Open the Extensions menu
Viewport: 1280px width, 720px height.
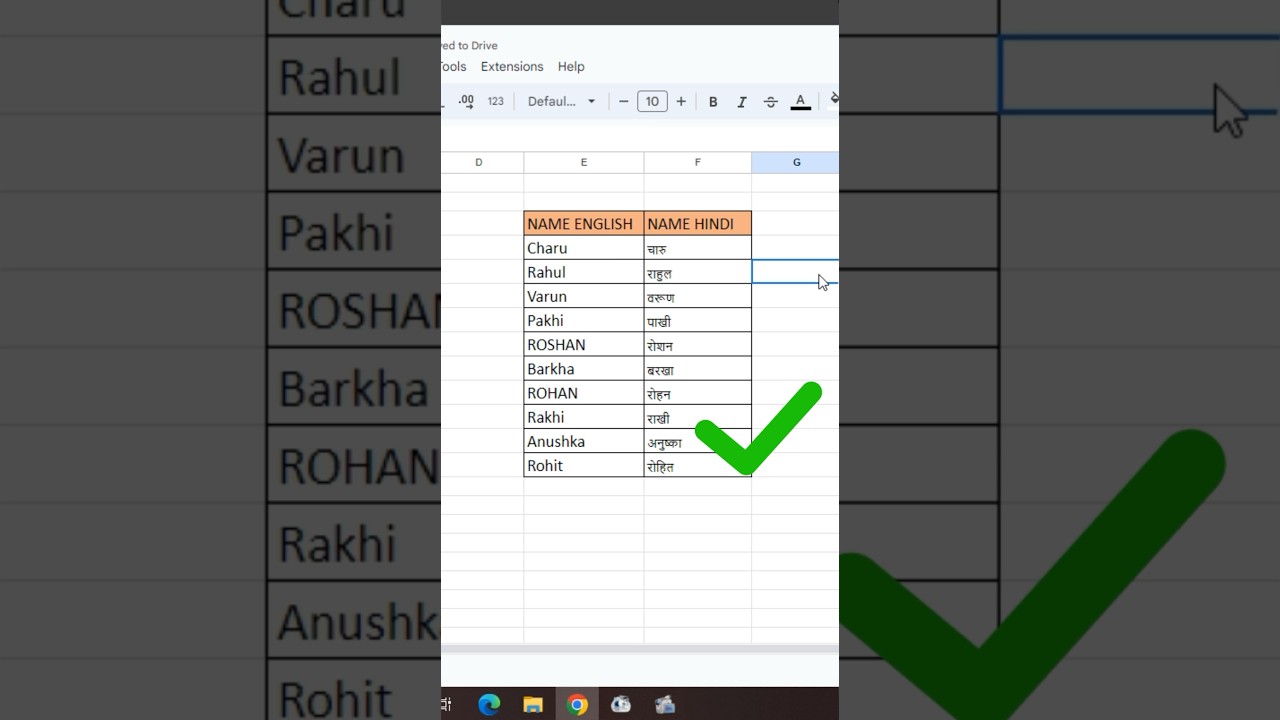pos(512,66)
